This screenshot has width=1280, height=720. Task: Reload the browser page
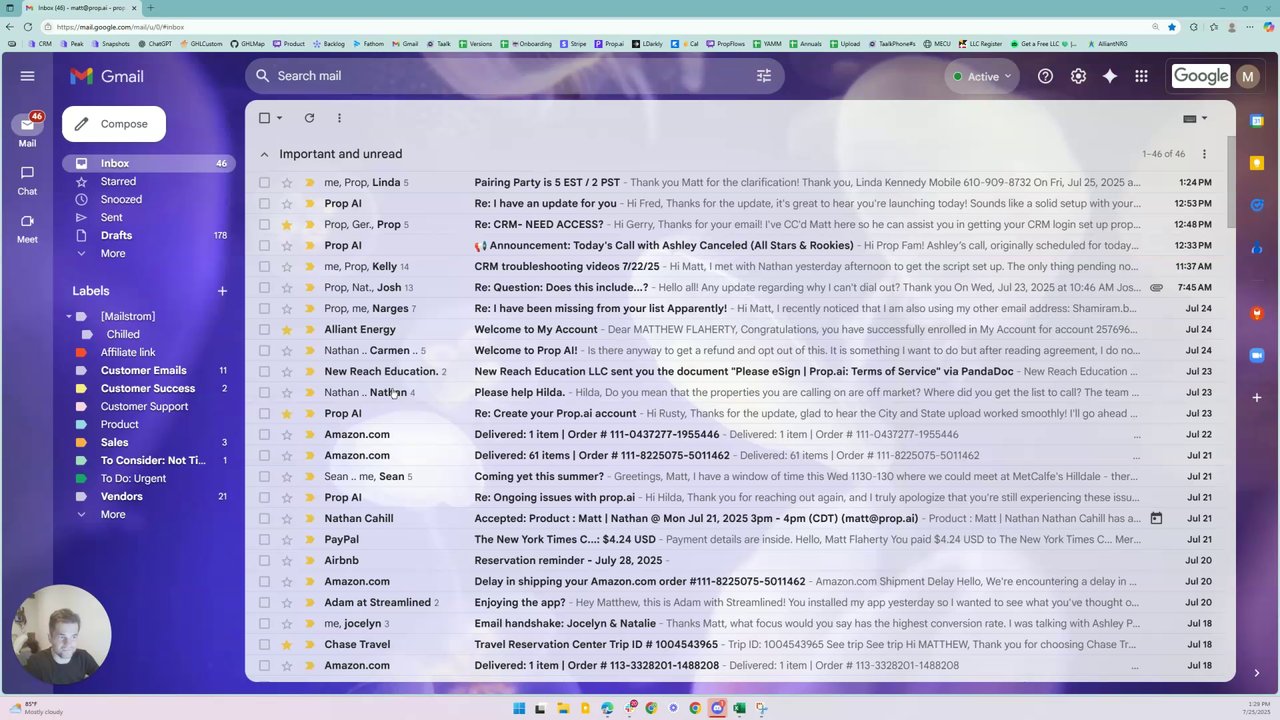[27, 27]
